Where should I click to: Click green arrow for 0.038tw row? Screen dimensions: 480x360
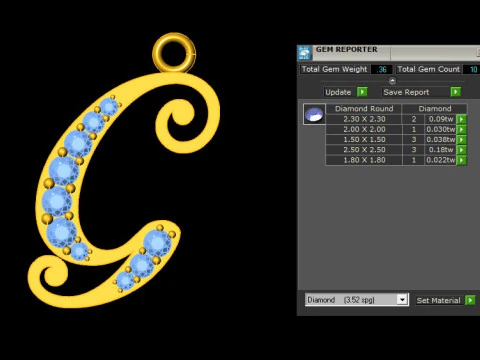pos(462,140)
